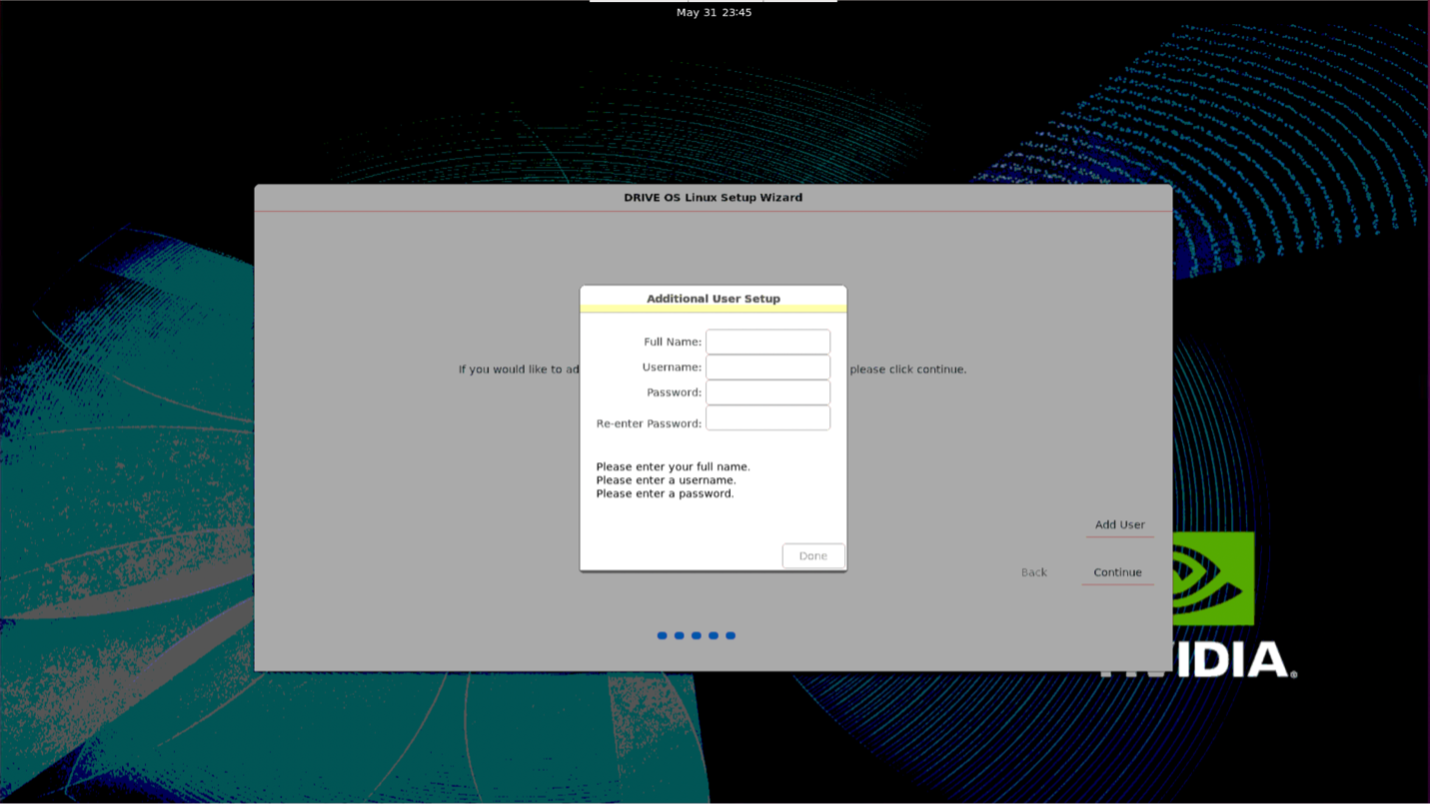Screen dimensions: 1430x806
Task: Focus the Username text box
Action: (768, 367)
